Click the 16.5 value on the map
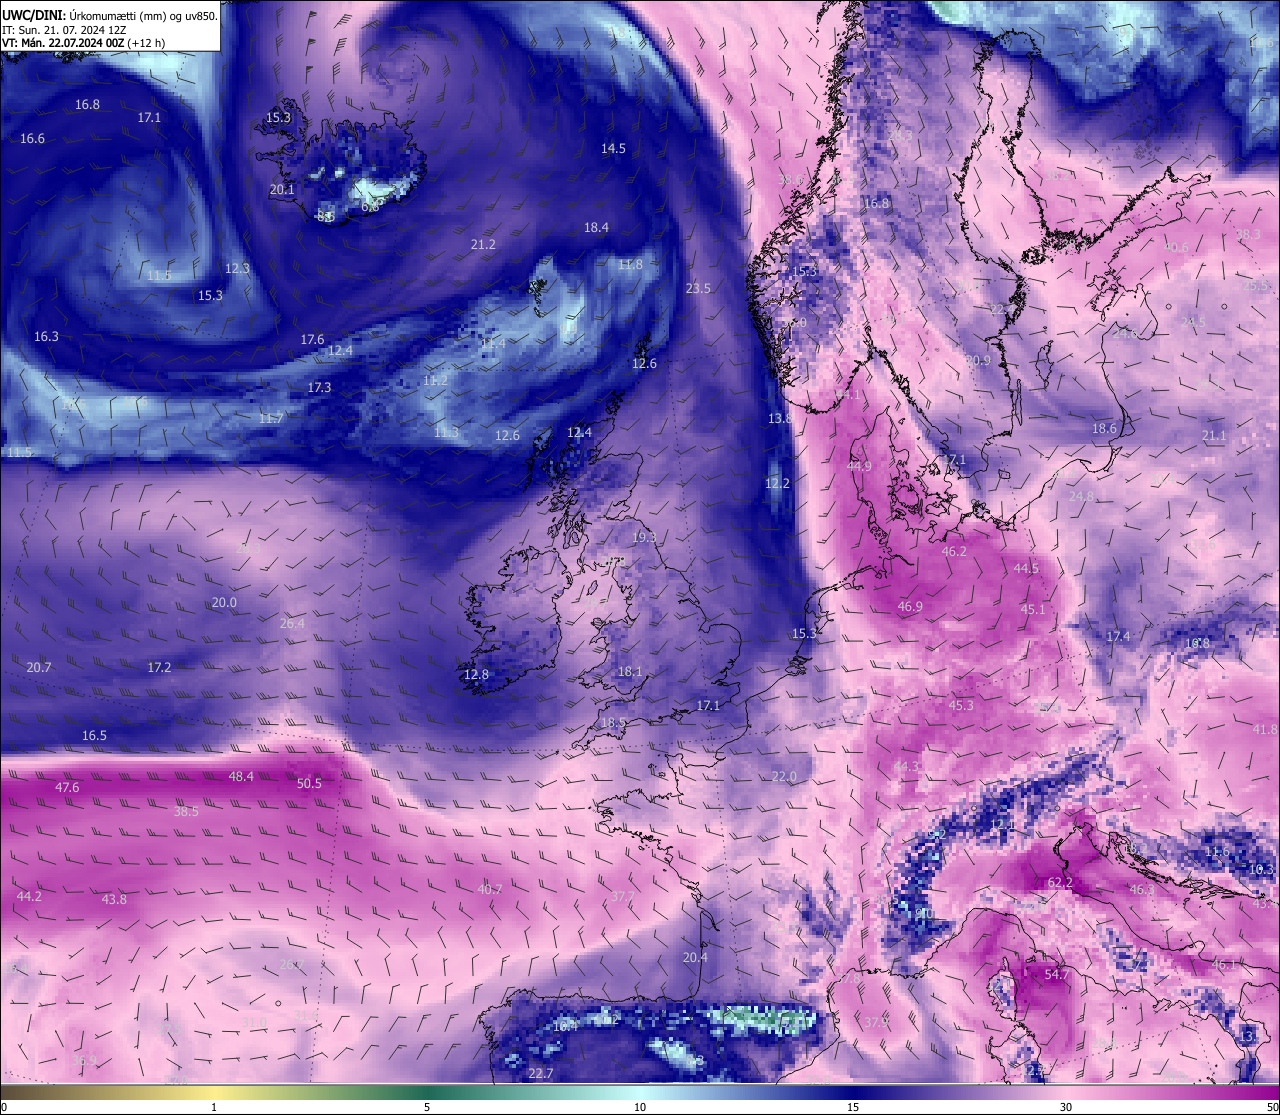The image size is (1280, 1115). point(94,736)
